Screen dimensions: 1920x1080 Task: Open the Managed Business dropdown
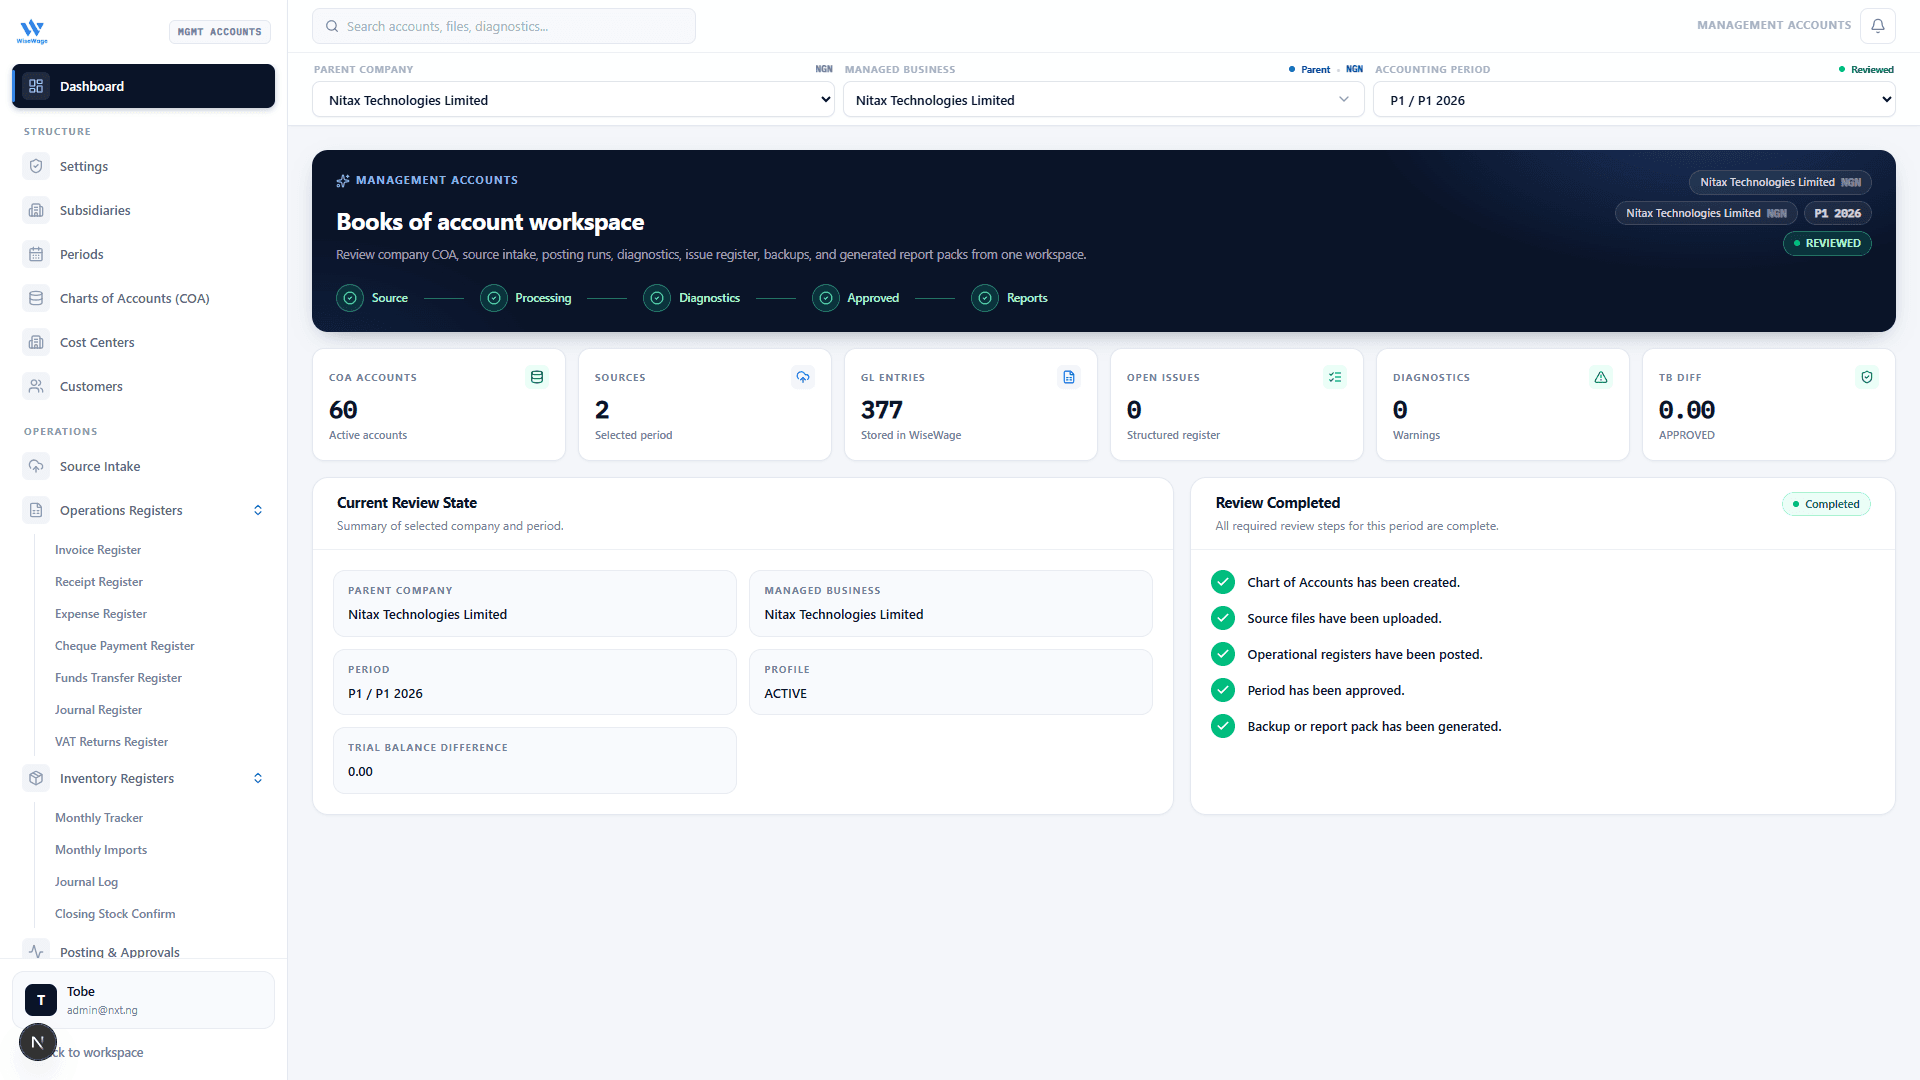[1103, 100]
